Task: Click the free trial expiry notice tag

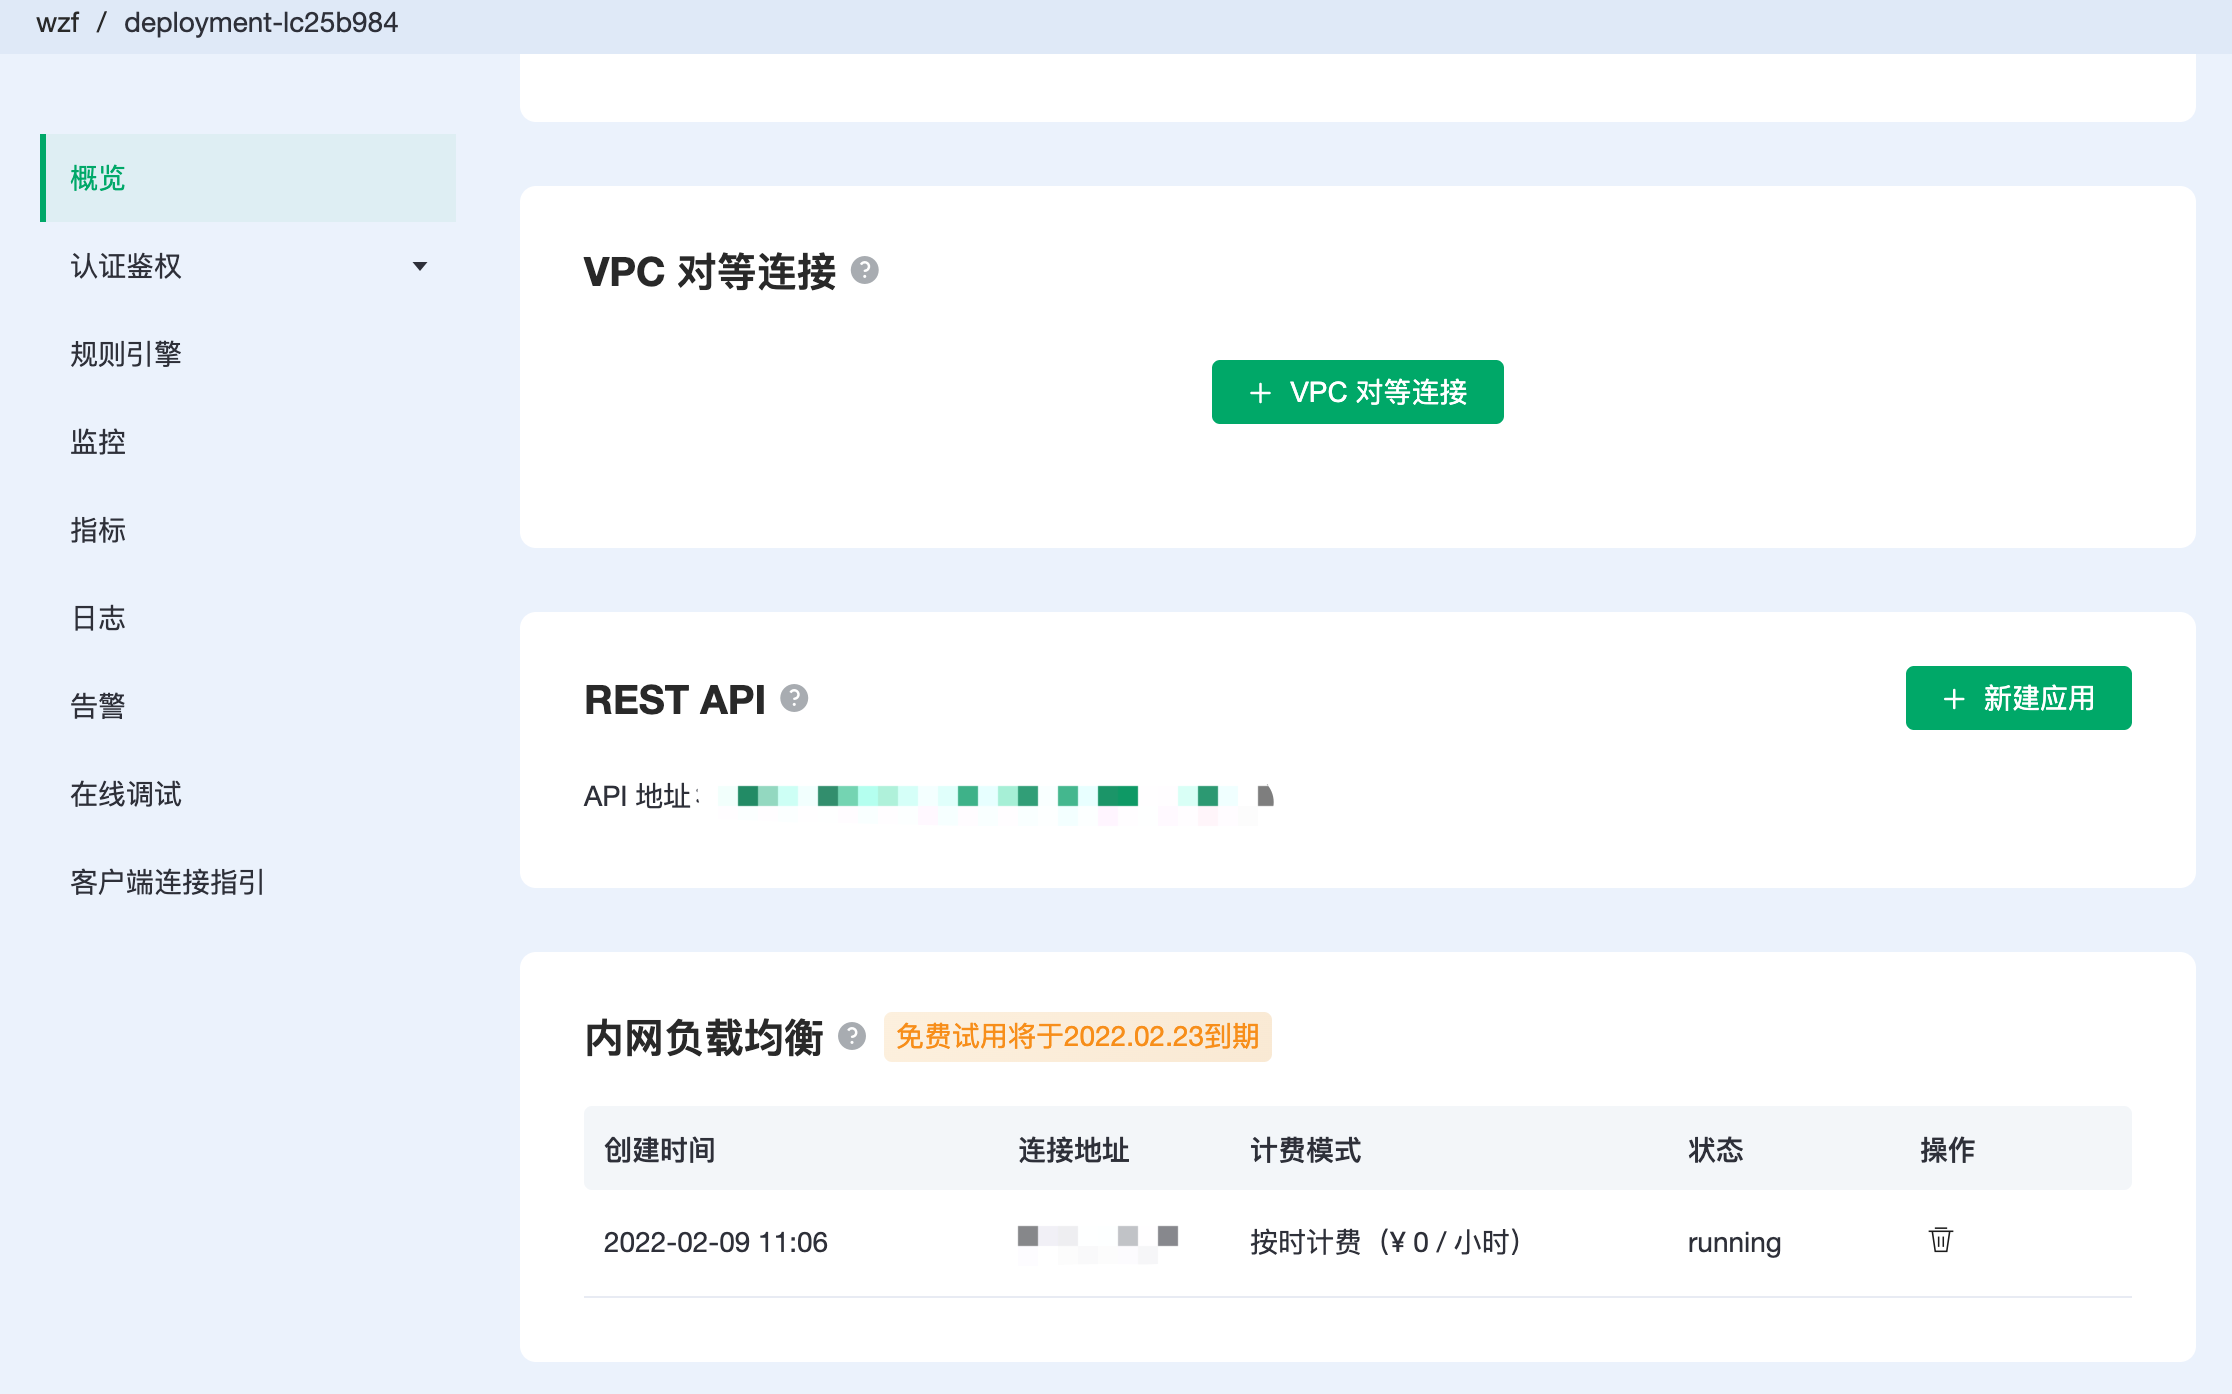Action: [x=1077, y=1036]
